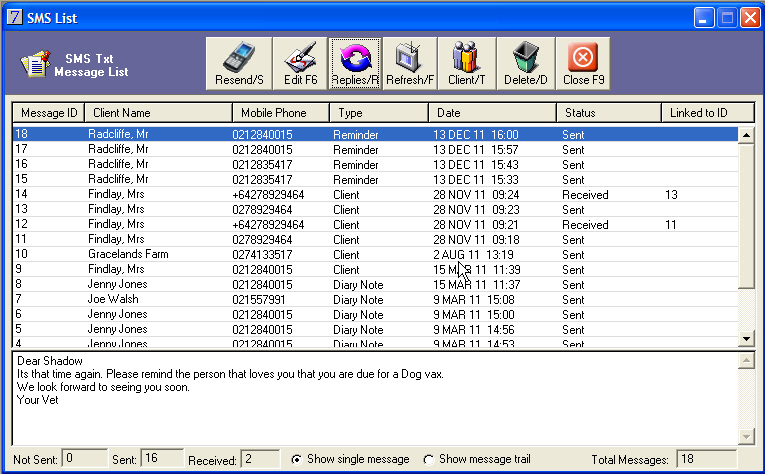
Task: Sort by Date column header
Action: tap(492, 113)
